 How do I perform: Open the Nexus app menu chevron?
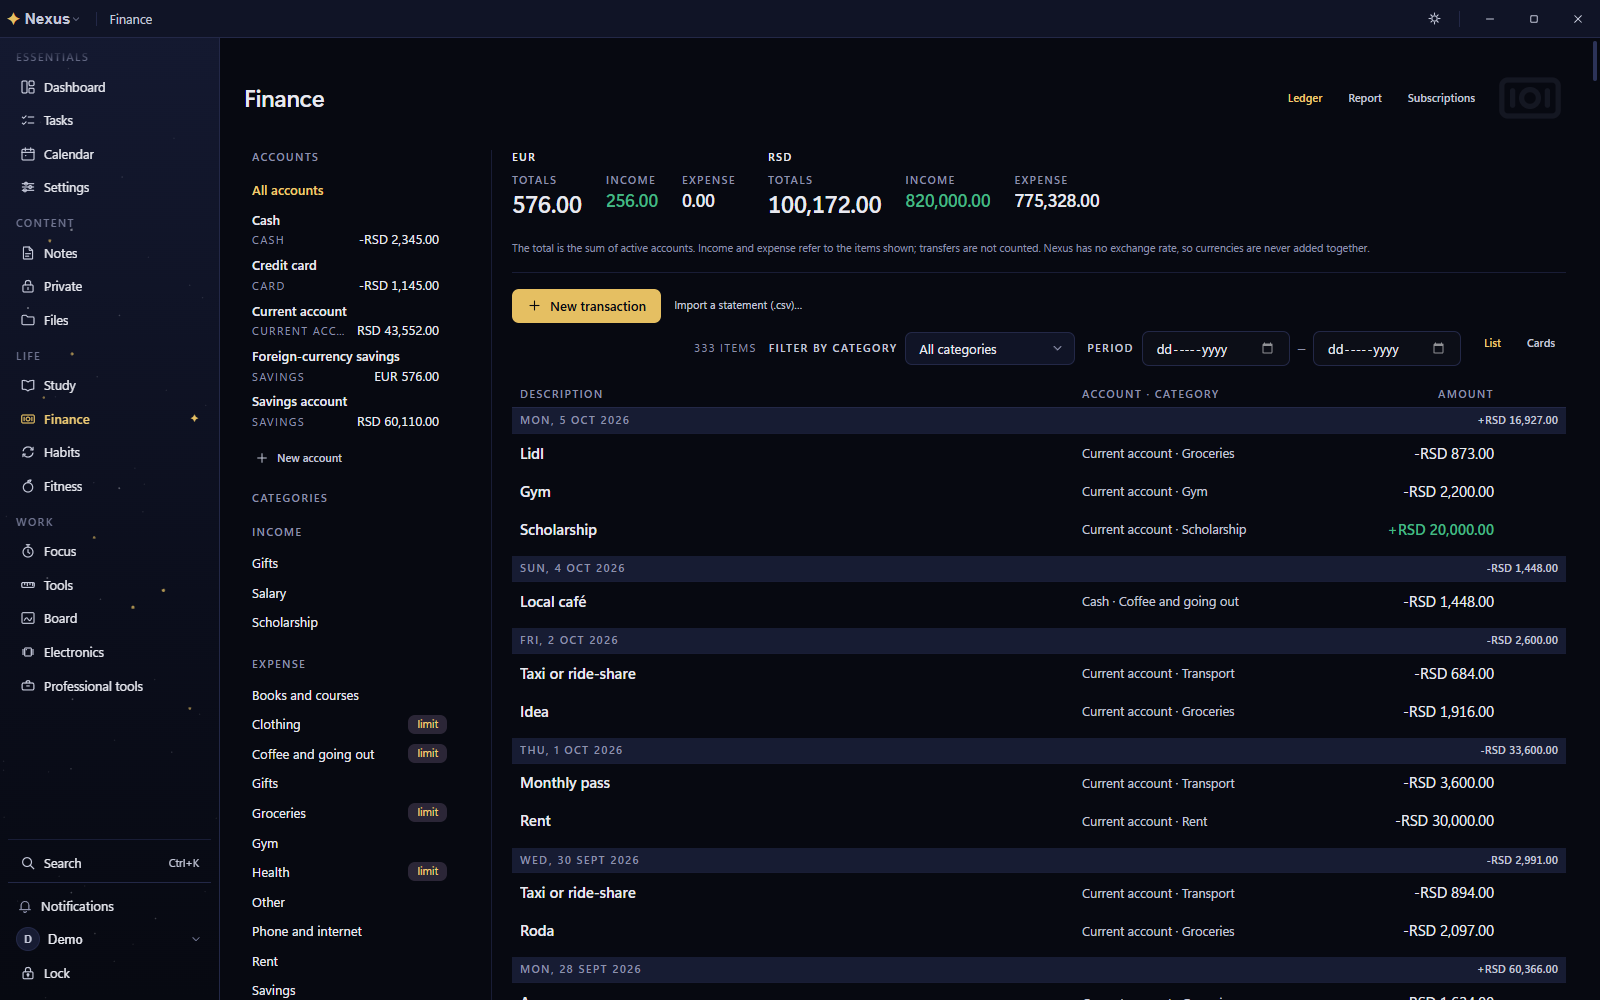point(76,19)
